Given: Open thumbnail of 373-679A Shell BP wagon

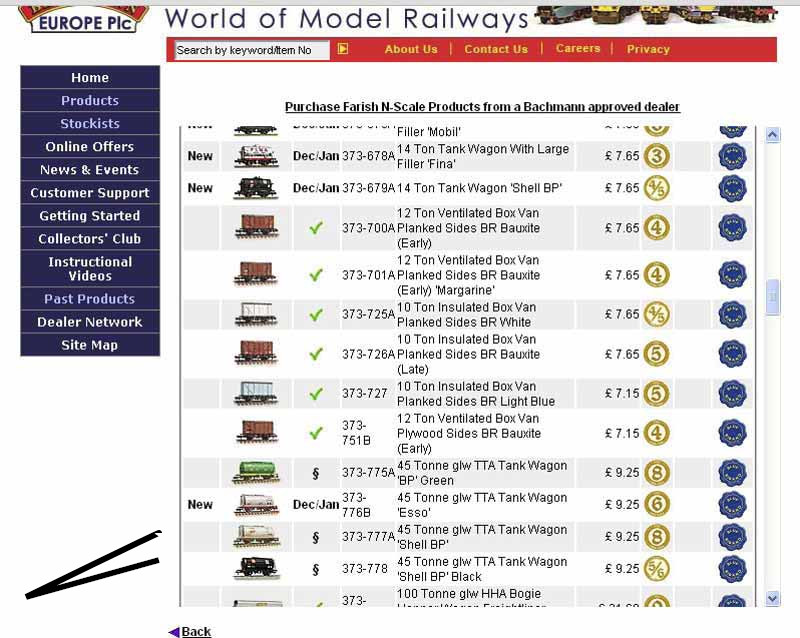Looking at the screenshot, I should [x=256, y=188].
